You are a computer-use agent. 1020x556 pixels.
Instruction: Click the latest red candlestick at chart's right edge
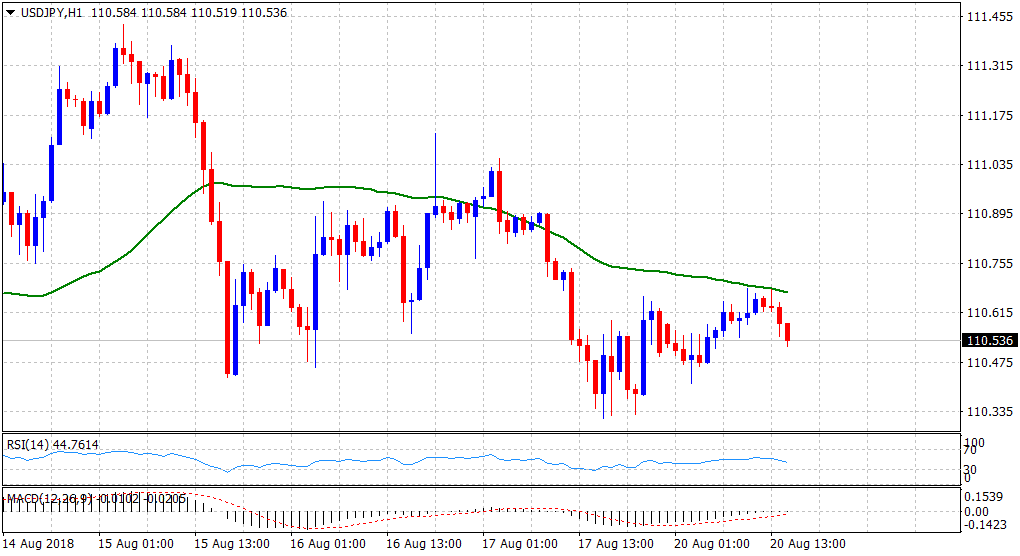(789, 332)
